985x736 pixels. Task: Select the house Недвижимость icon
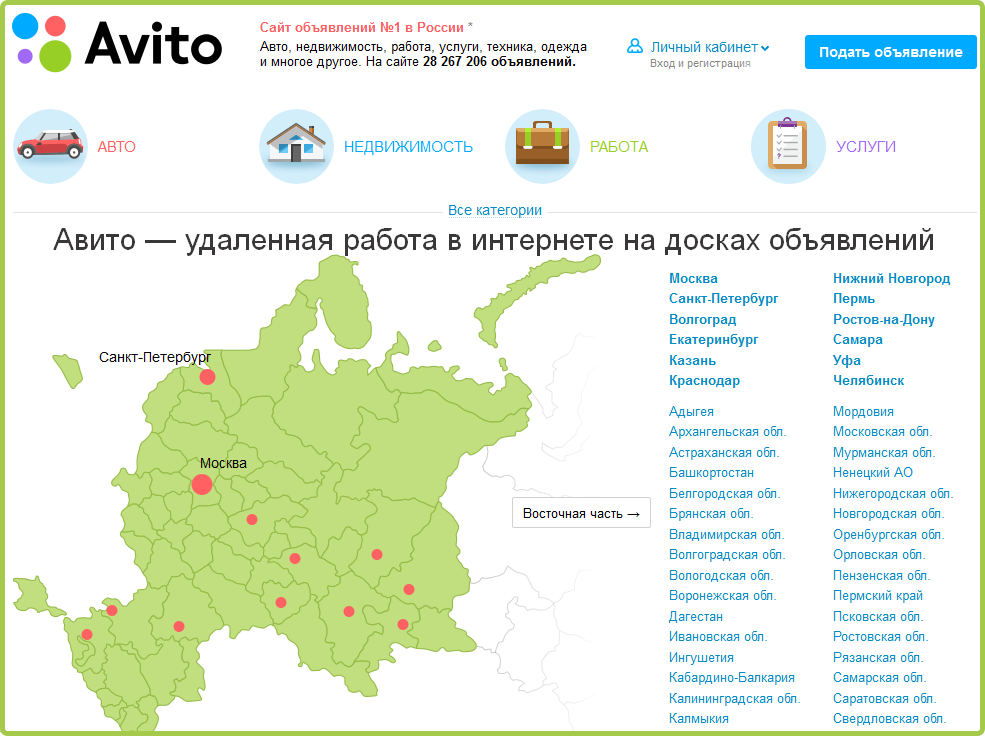[296, 147]
